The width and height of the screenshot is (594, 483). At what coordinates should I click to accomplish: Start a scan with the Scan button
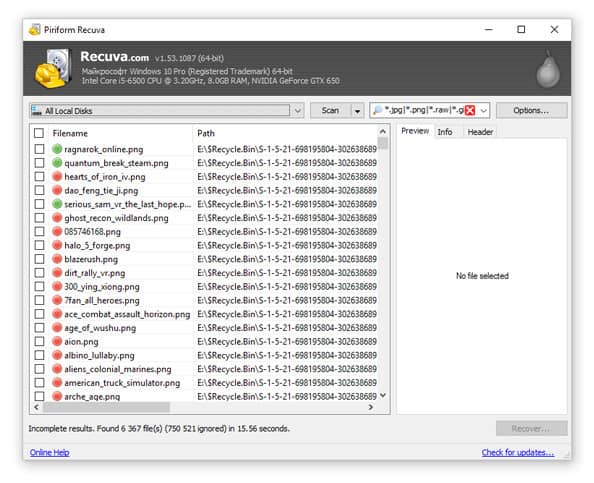click(330, 111)
